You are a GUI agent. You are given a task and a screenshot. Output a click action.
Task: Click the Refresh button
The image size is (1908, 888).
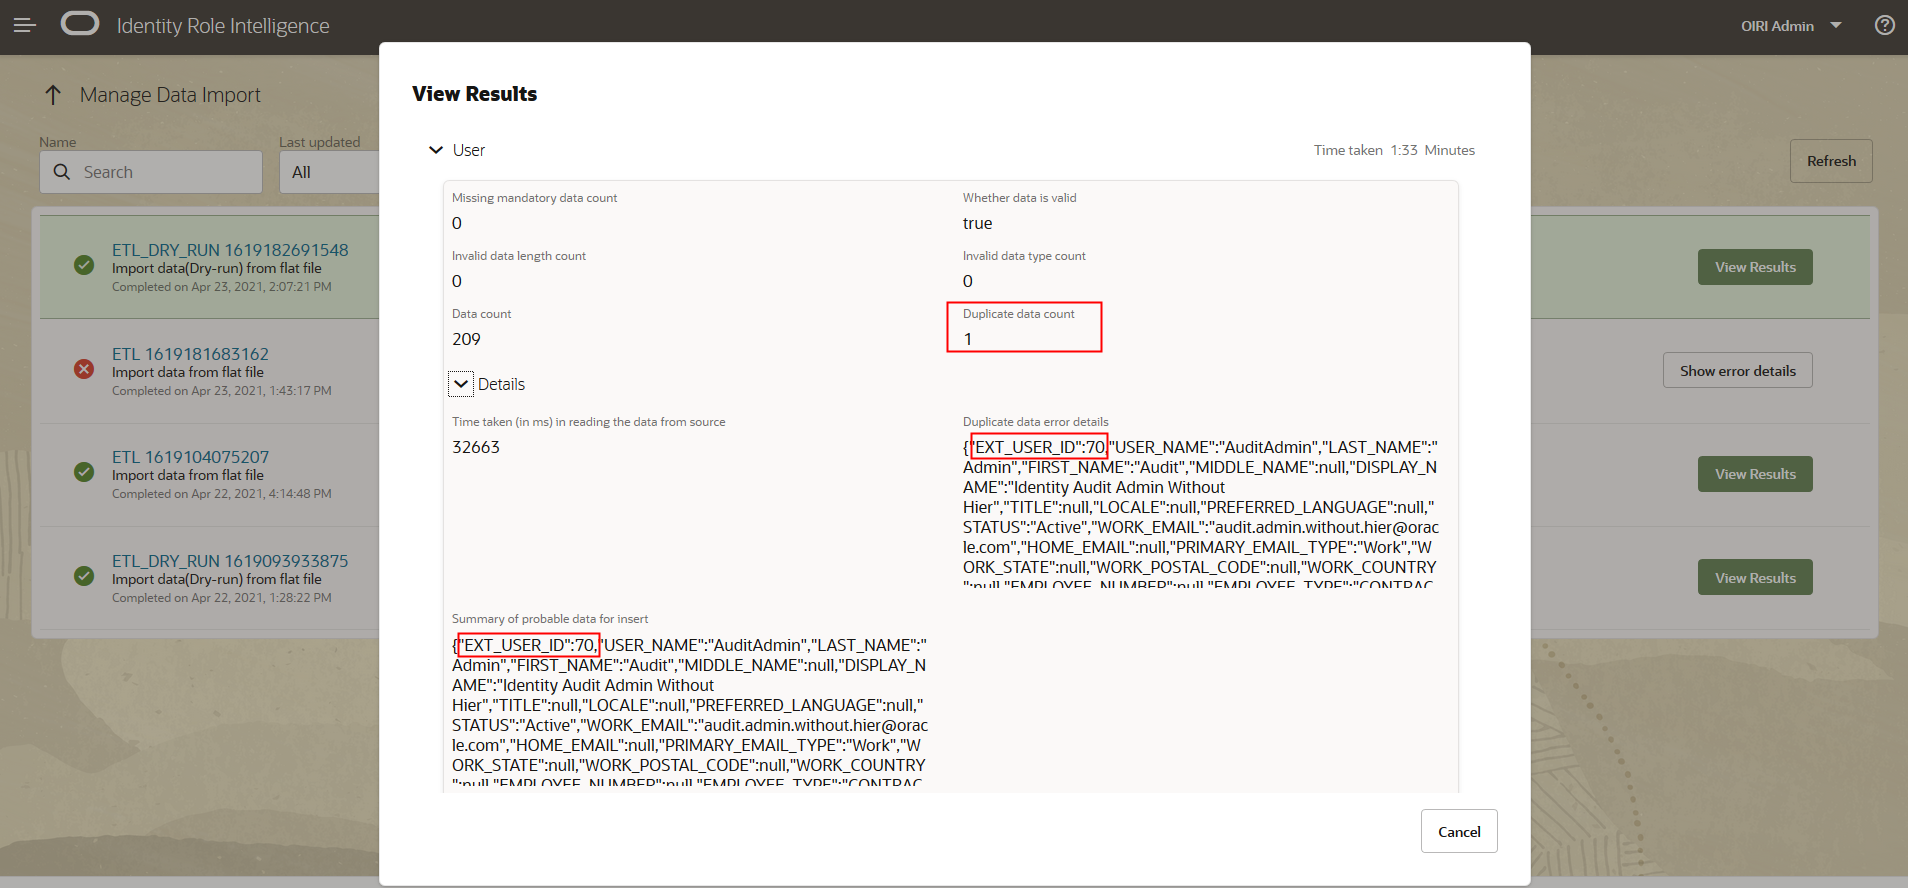click(1831, 161)
